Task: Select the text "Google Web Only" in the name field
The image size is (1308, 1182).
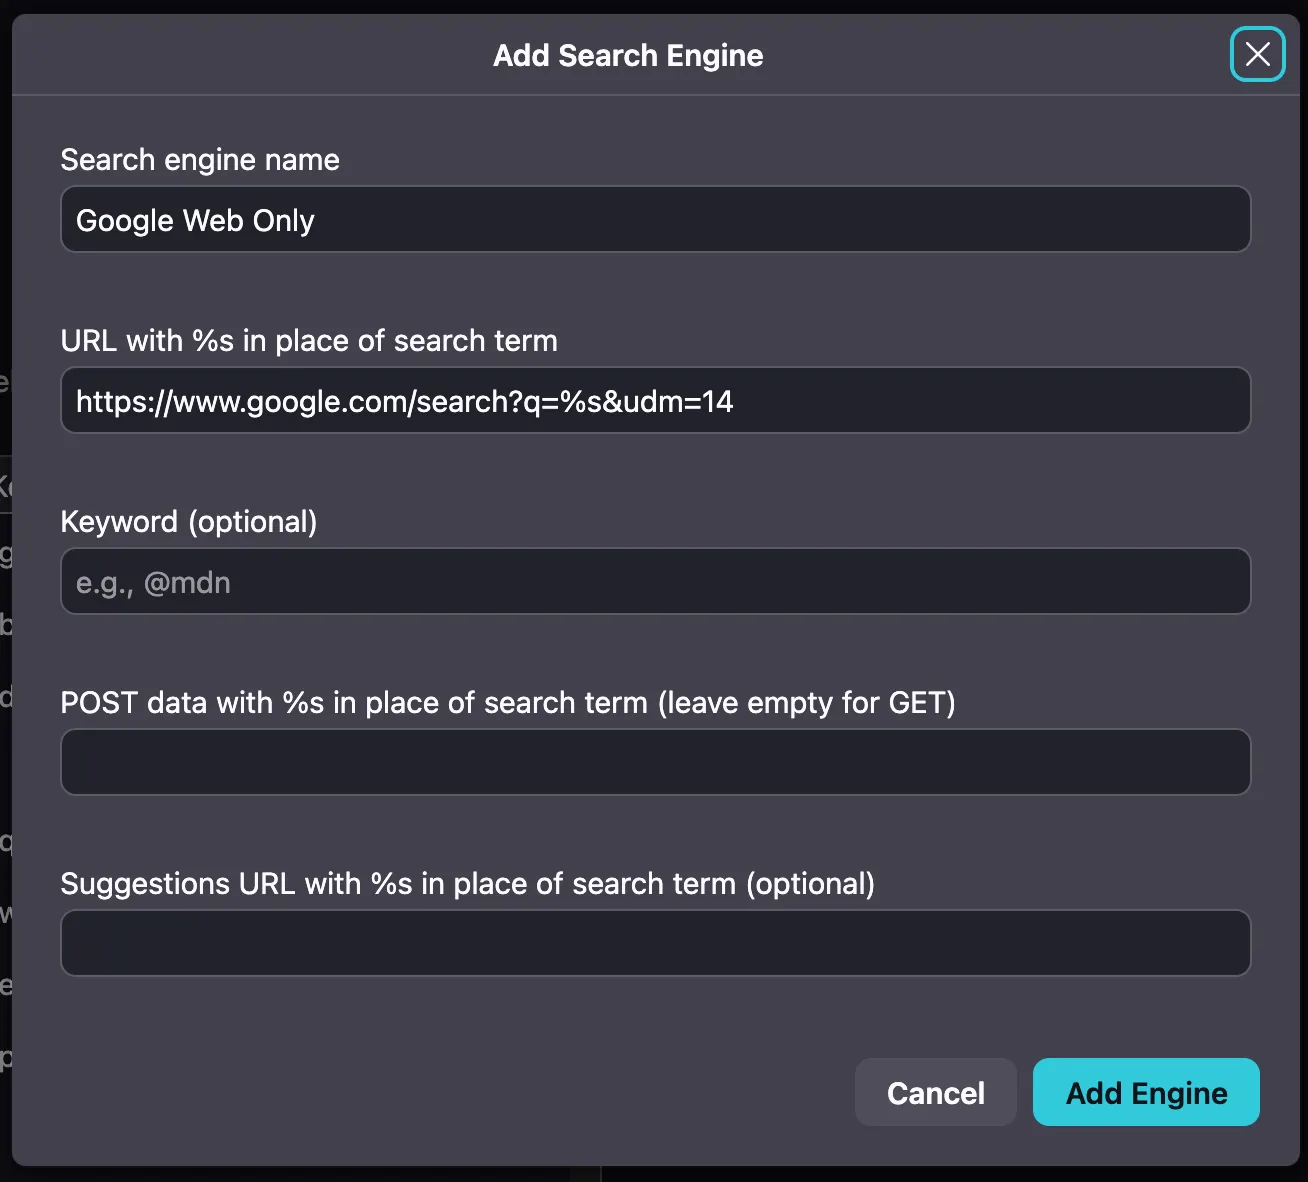Action: (x=195, y=220)
